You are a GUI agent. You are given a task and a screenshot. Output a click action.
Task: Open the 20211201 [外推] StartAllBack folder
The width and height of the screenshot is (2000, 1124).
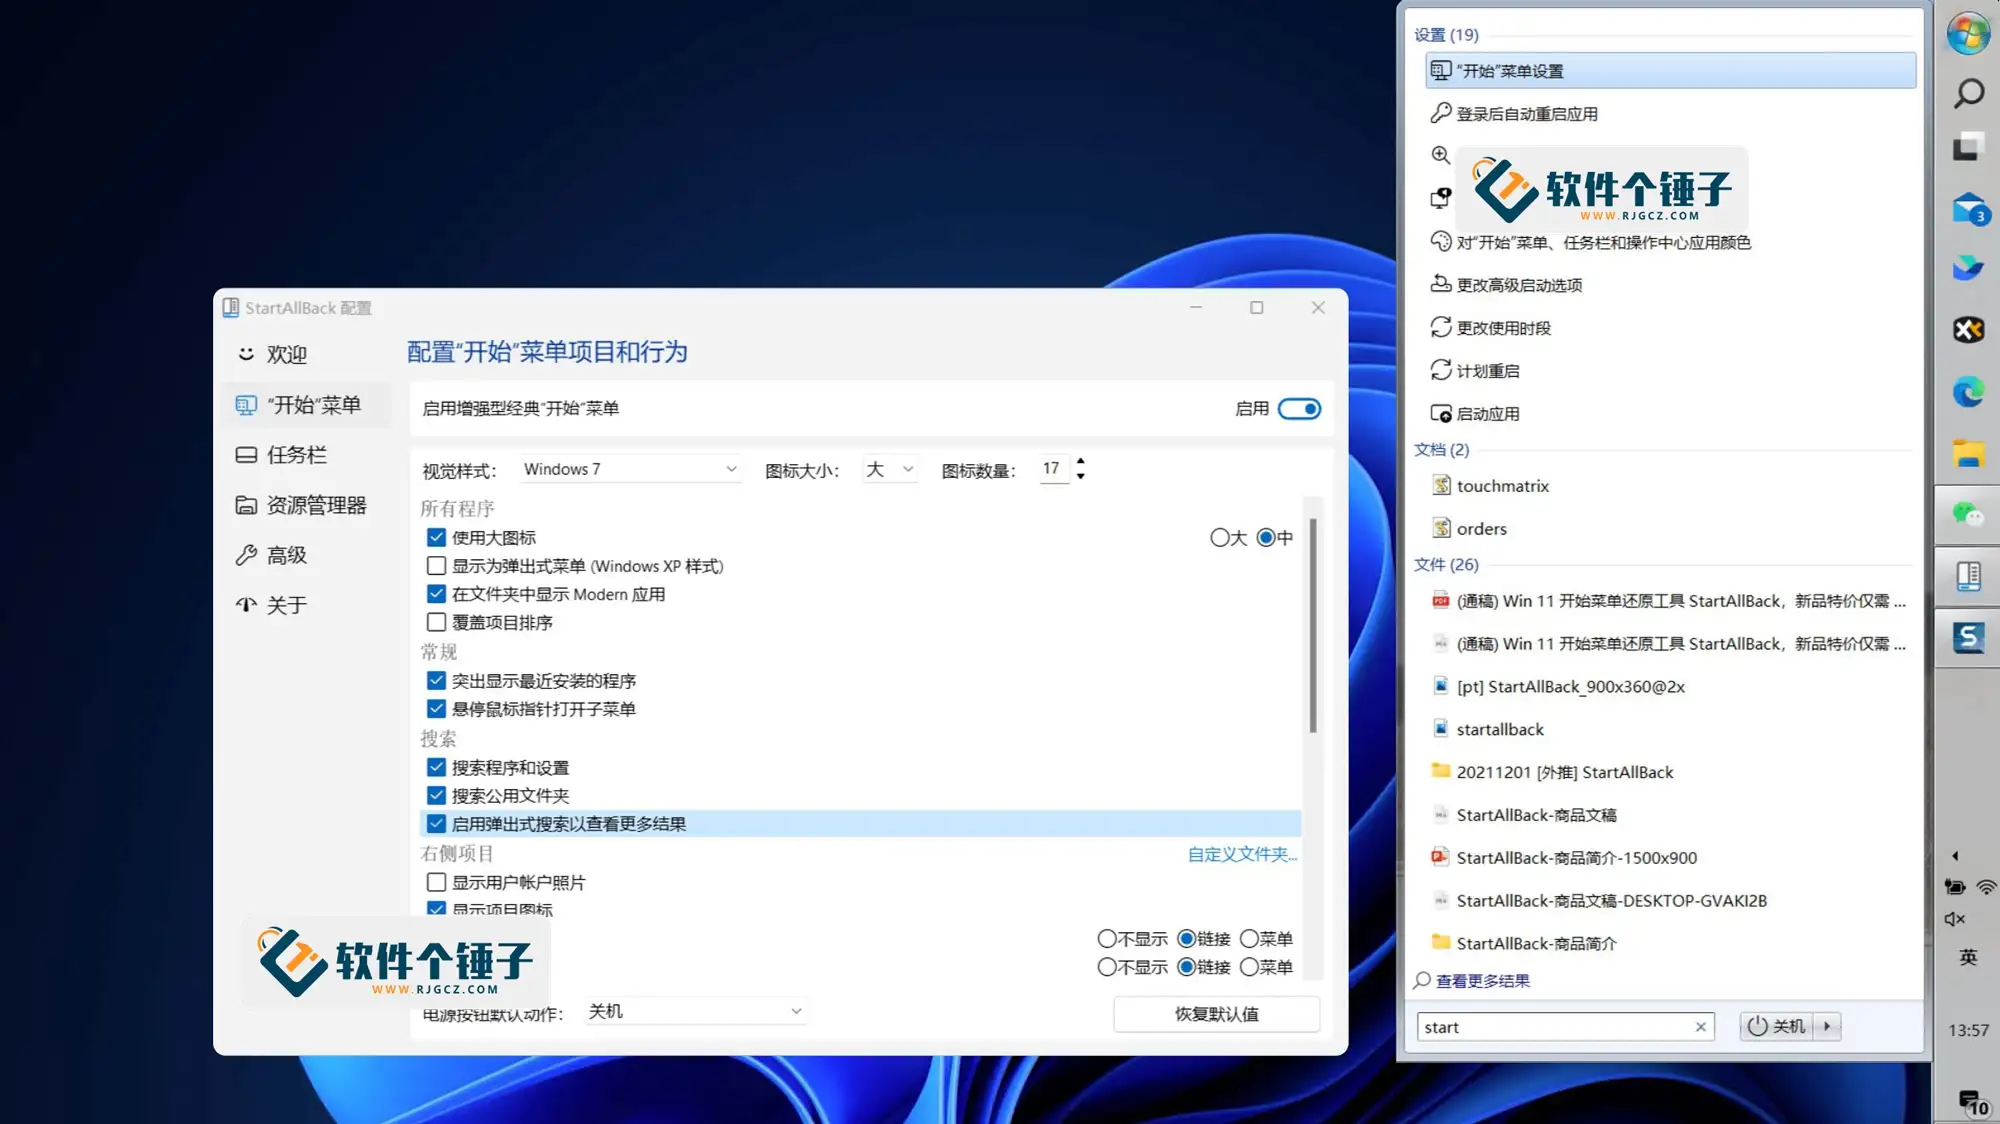(1668, 772)
